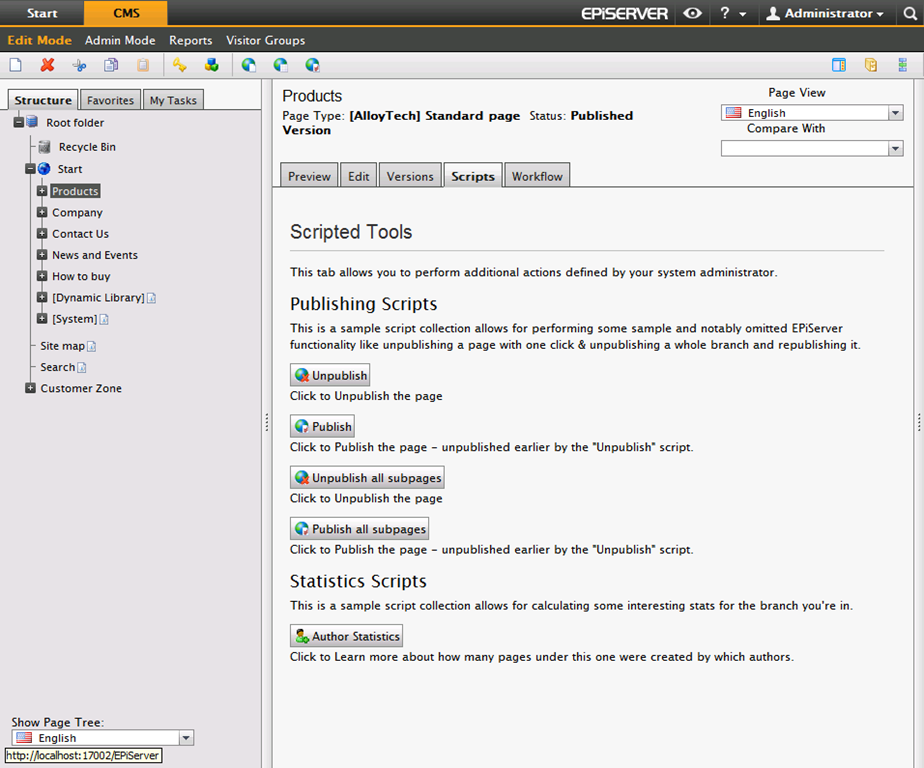Click the magnifier search icon in header
Viewport: 924px width, 768px height.
click(x=909, y=14)
